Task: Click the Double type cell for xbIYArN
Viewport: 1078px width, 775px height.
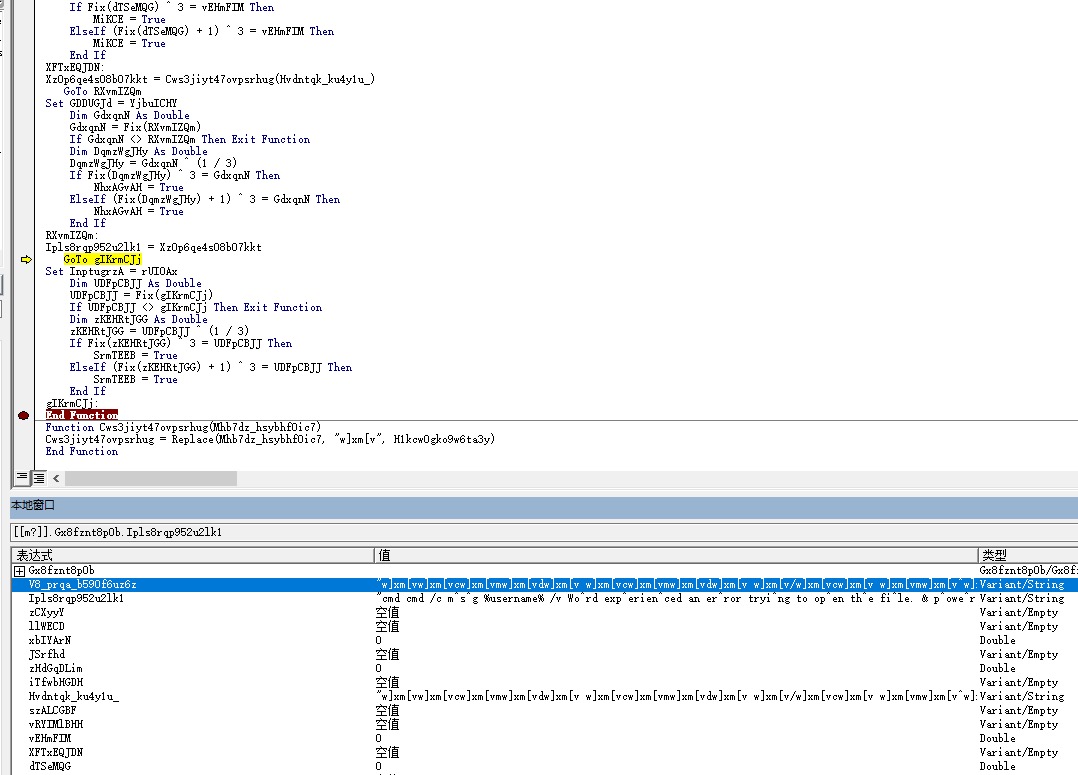Action: [x=1028, y=640]
